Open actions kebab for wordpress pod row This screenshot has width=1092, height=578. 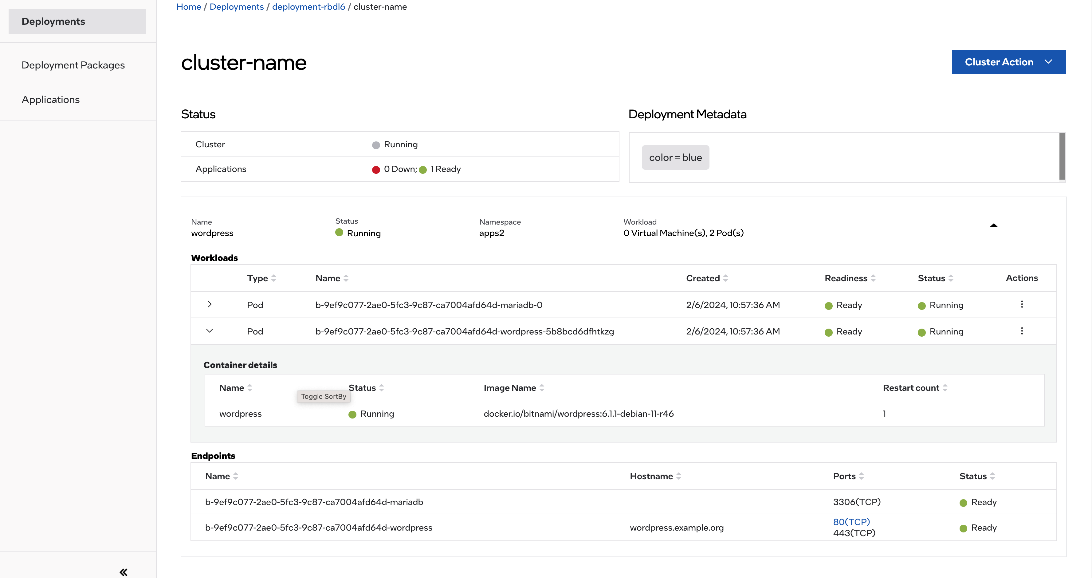(x=1021, y=331)
